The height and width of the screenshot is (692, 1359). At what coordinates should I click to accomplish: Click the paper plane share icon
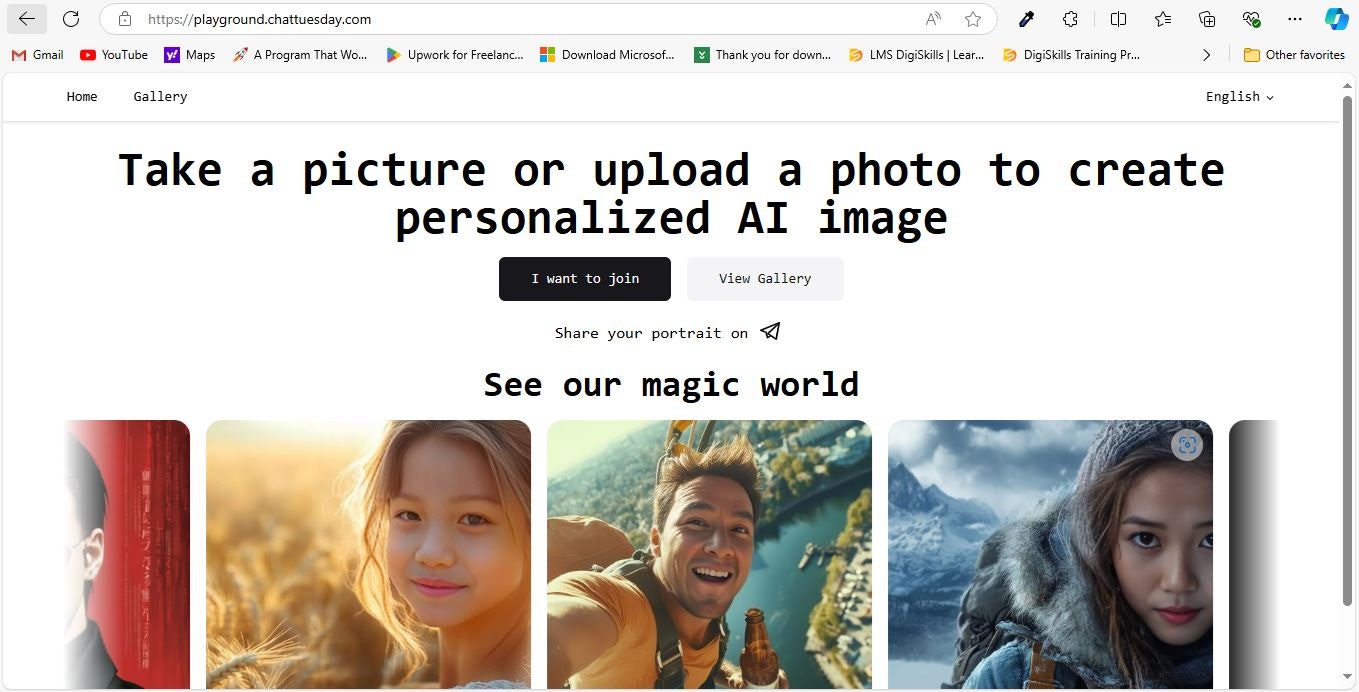pos(769,331)
